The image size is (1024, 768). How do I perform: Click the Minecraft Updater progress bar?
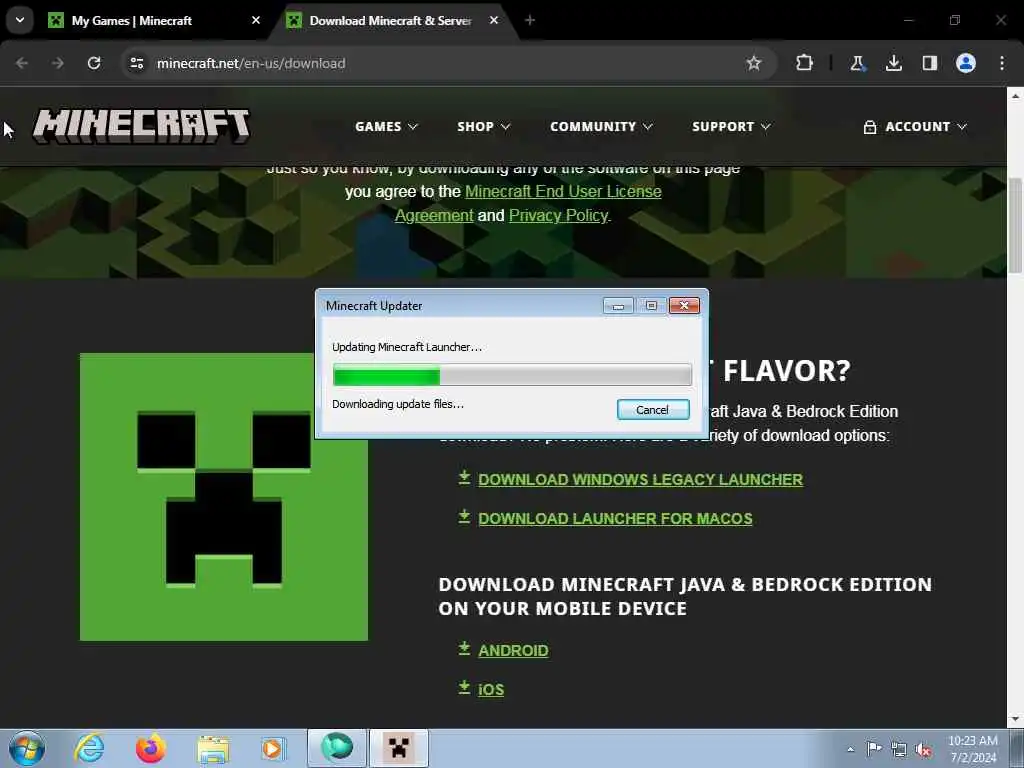(512, 376)
